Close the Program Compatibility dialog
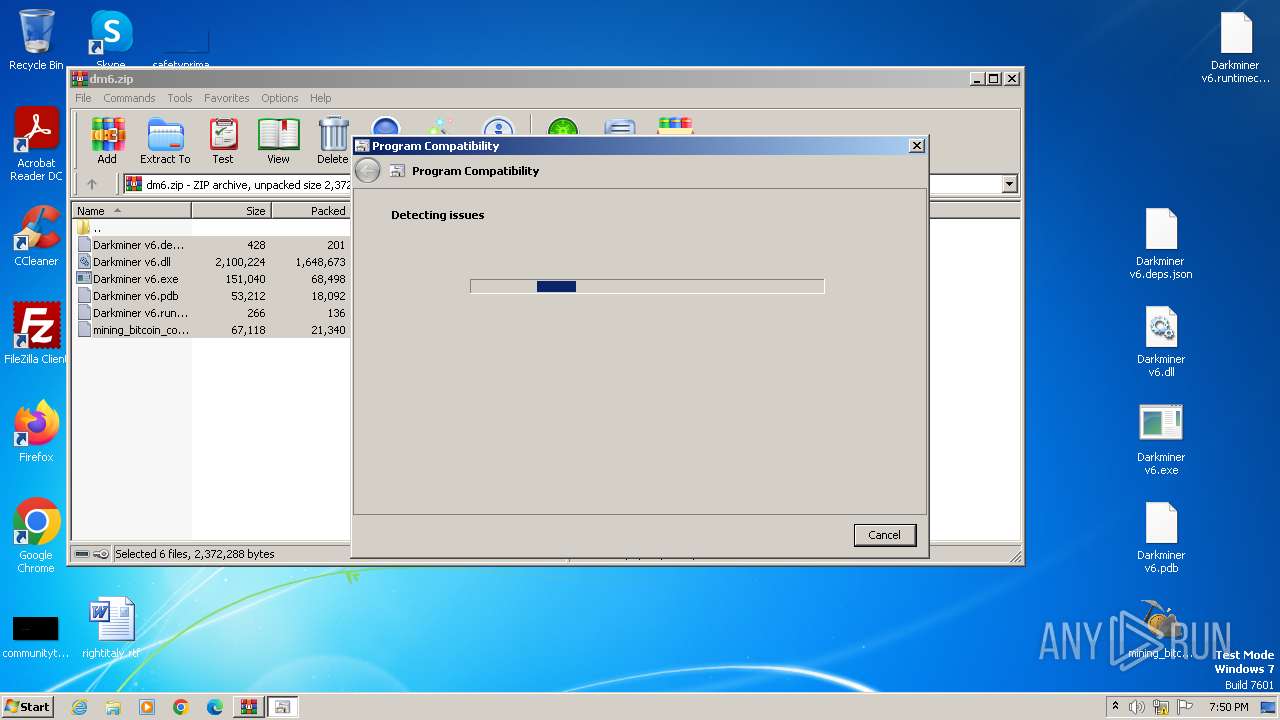Screen dimensions: 1280x720 (916, 146)
